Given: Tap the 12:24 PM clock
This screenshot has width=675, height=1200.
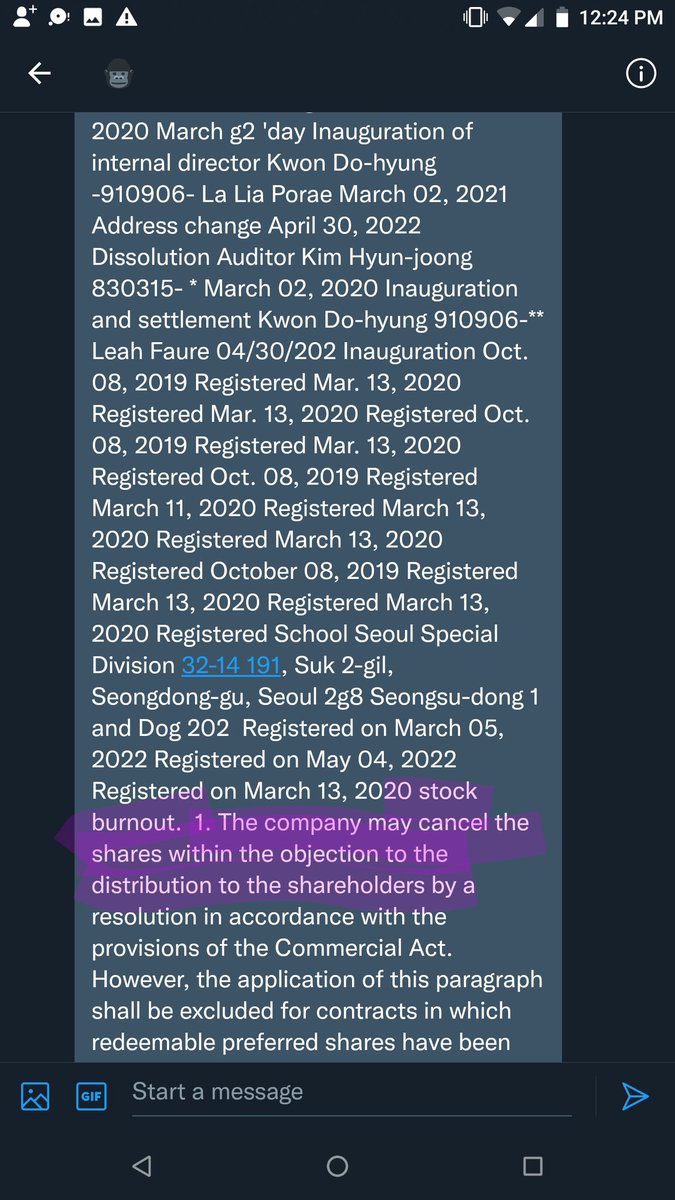Looking at the screenshot, I should pyautogui.click(x=621, y=17).
